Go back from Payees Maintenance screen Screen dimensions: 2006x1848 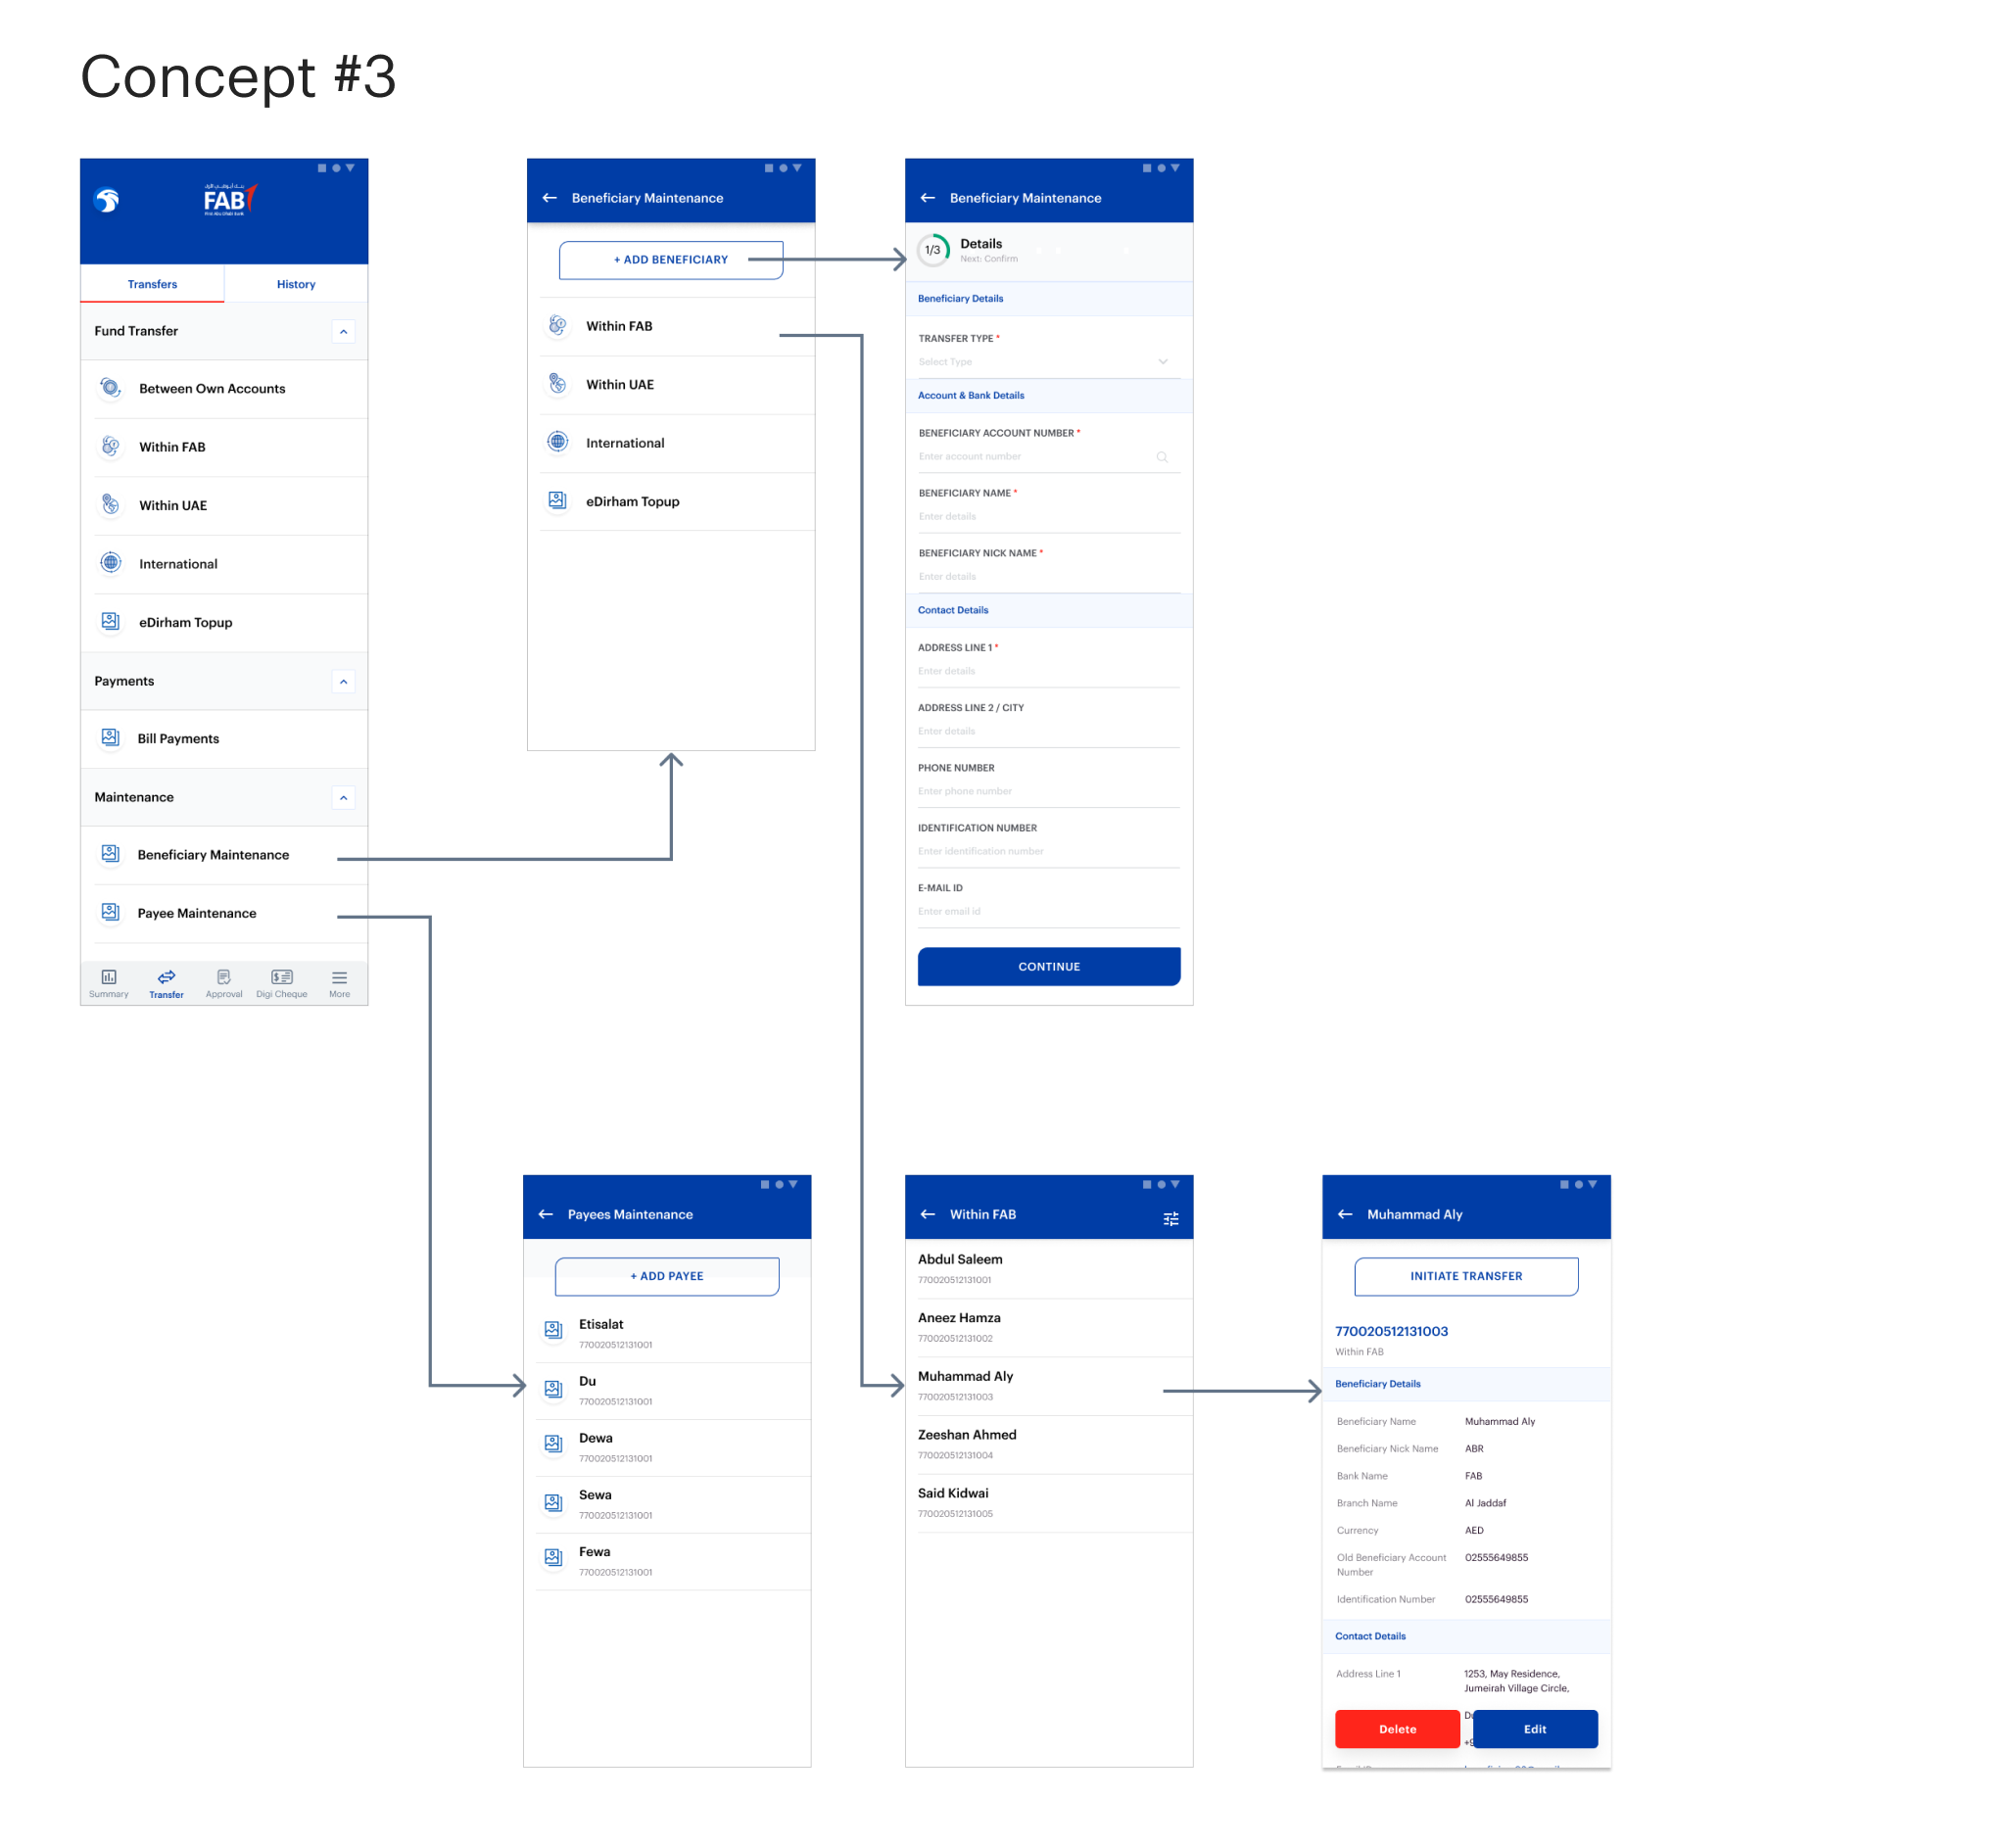pyautogui.click(x=546, y=1214)
